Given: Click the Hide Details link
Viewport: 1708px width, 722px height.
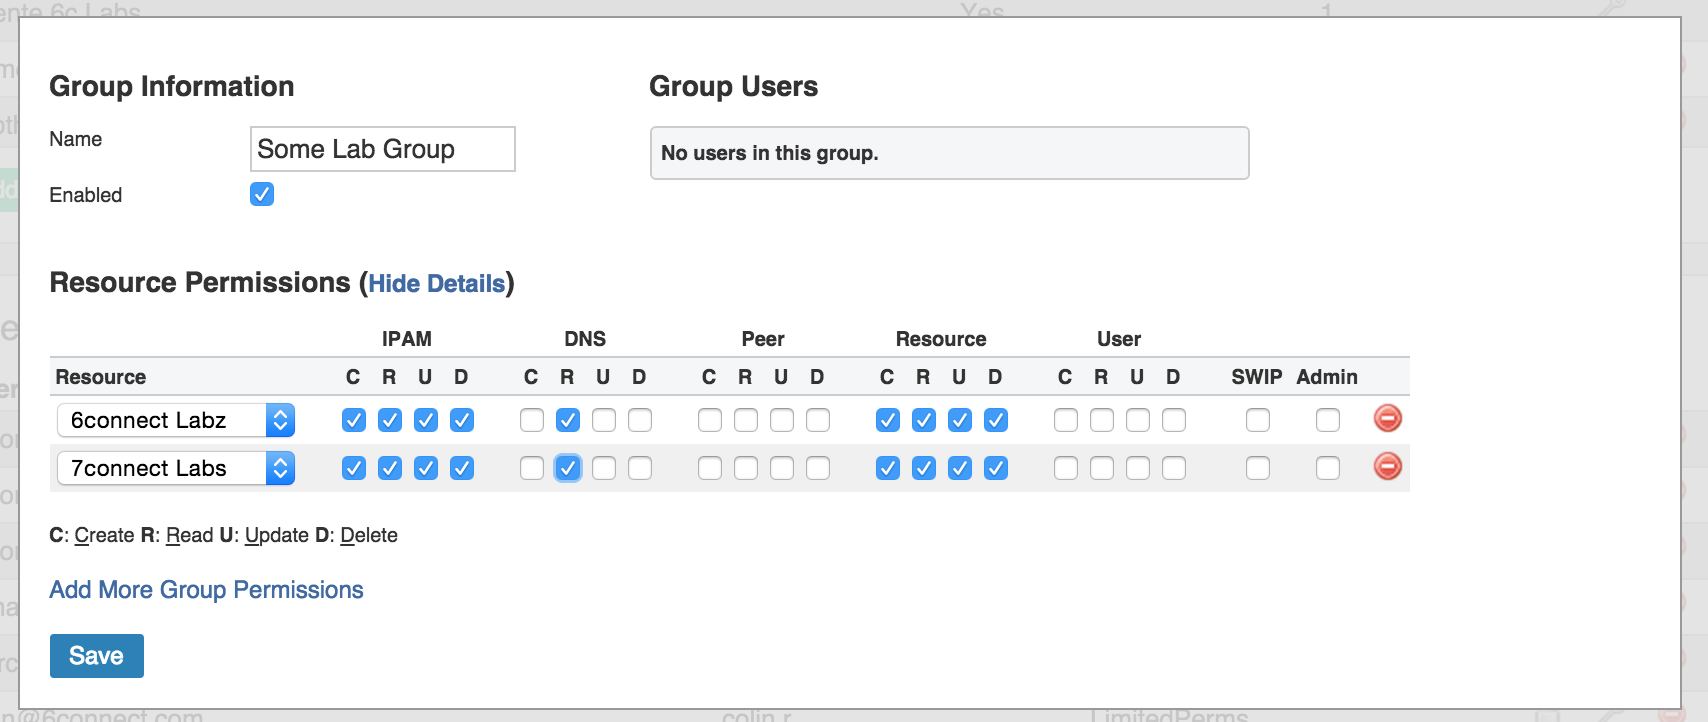Looking at the screenshot, I should (436, 284).
